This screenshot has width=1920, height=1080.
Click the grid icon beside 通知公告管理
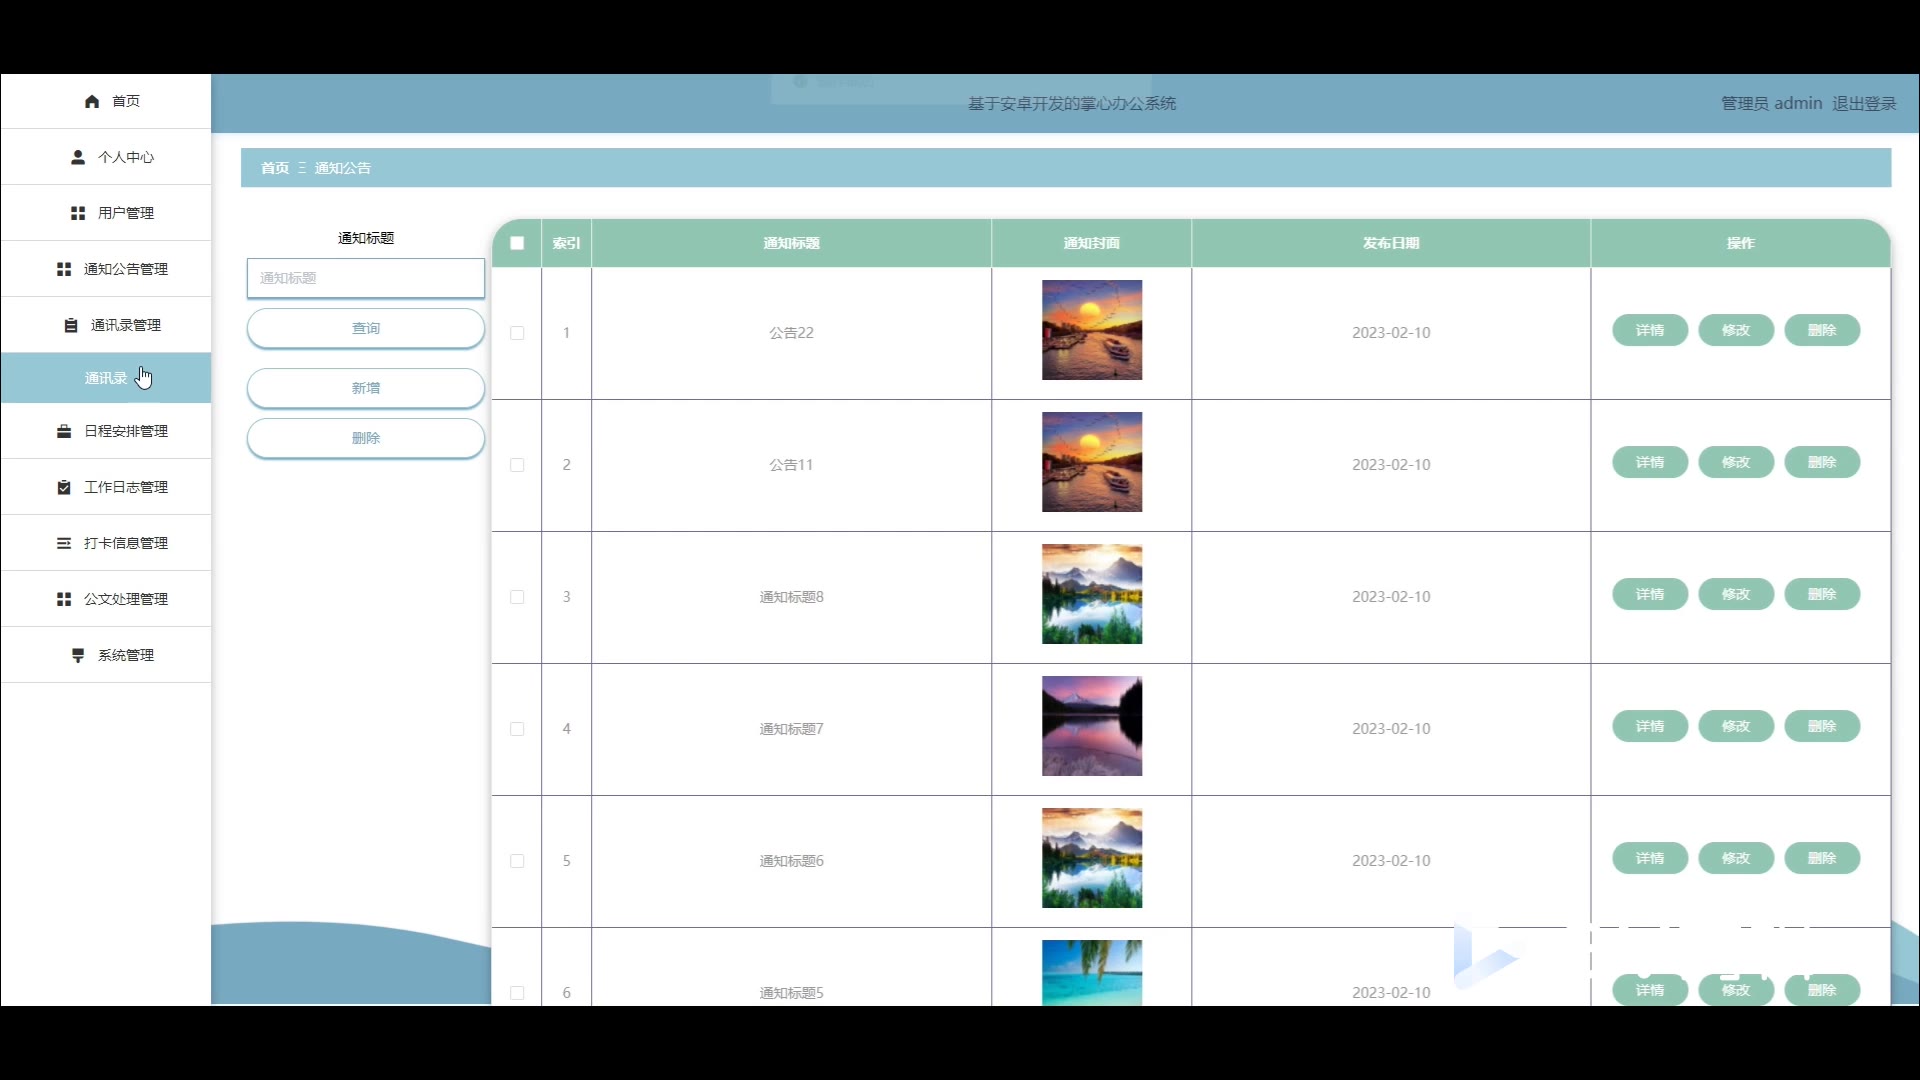coord(64,269)
